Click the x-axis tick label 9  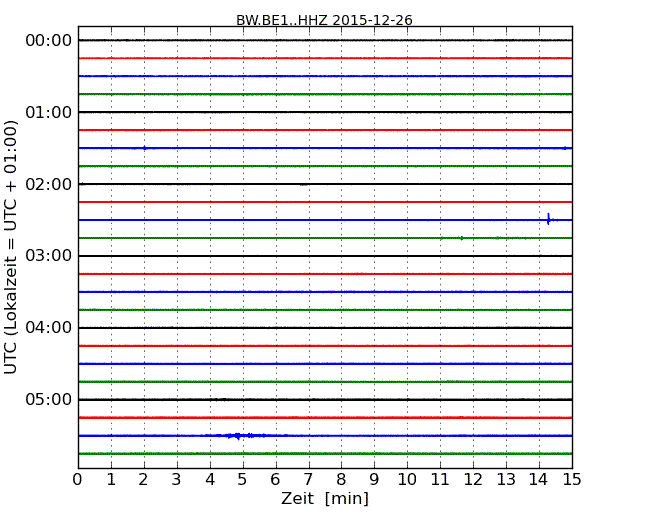click(x=374, y=480)
